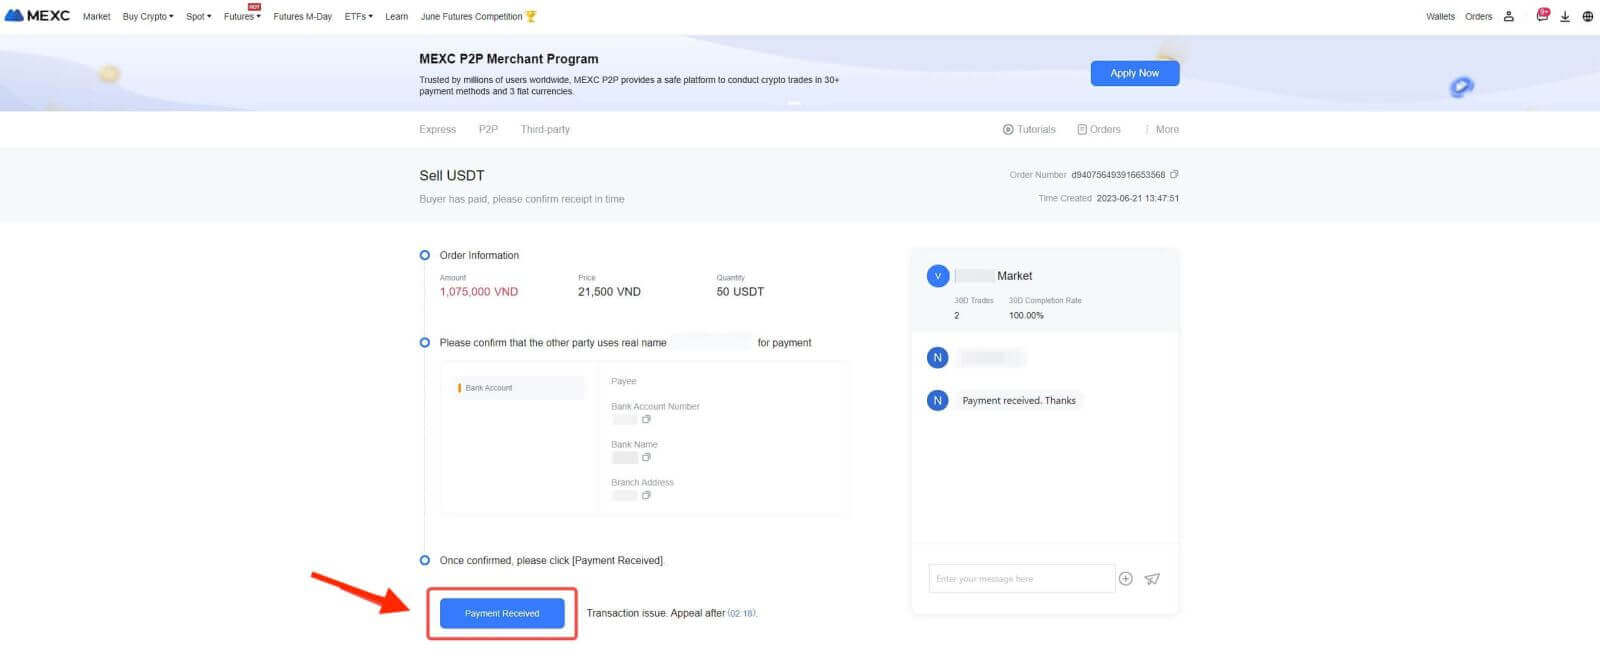The height and width of the screenshot is (659, 1600).
Task: Click the time created 2023-06-21 13:47:51
Action: click(1138, 198)
